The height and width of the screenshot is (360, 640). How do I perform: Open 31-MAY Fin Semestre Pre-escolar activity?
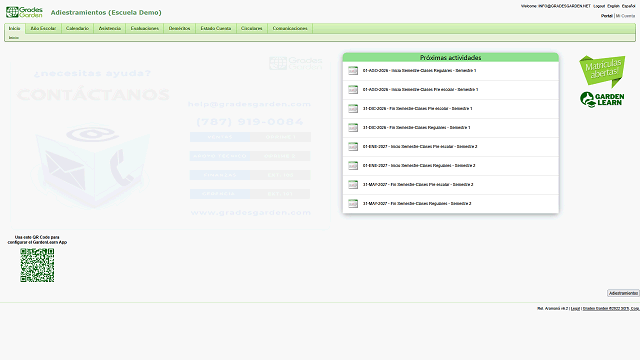[418, 184]
